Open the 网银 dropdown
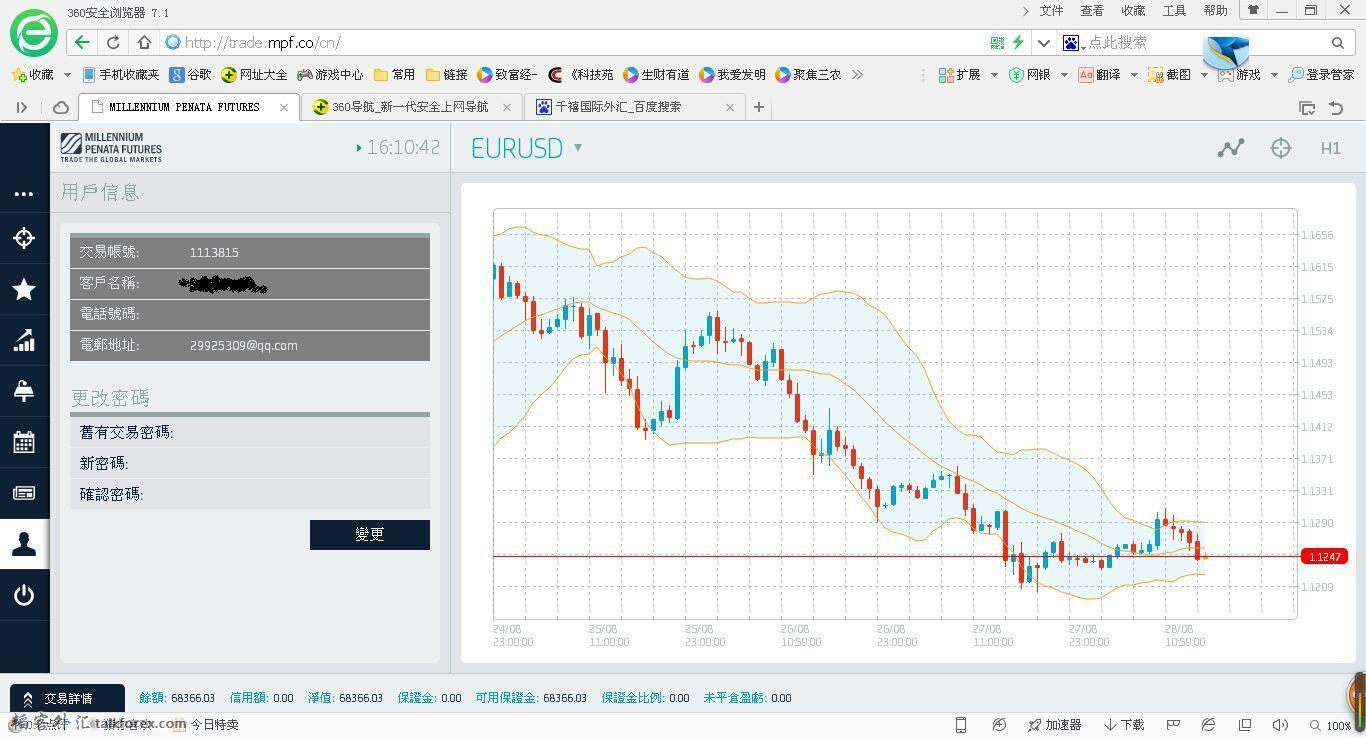Viewport: 1366px width, 738px height. click(1037, 75)
